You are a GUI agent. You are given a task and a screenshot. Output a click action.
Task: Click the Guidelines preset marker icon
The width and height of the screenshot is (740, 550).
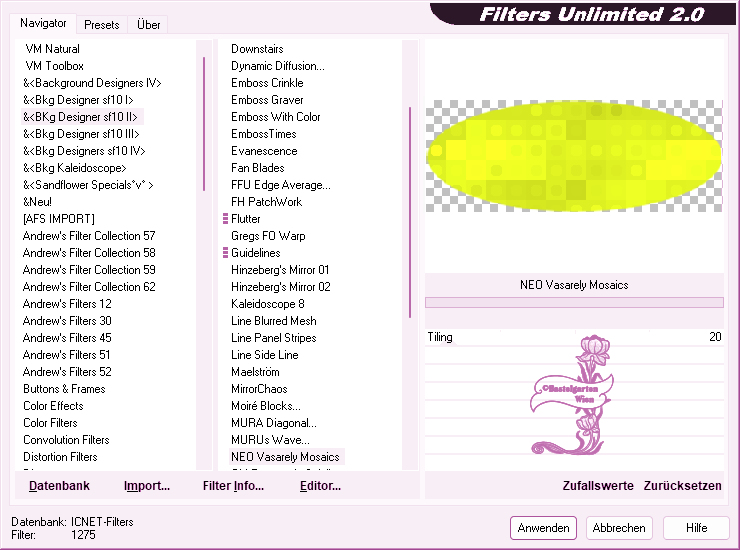coord(225,253)
